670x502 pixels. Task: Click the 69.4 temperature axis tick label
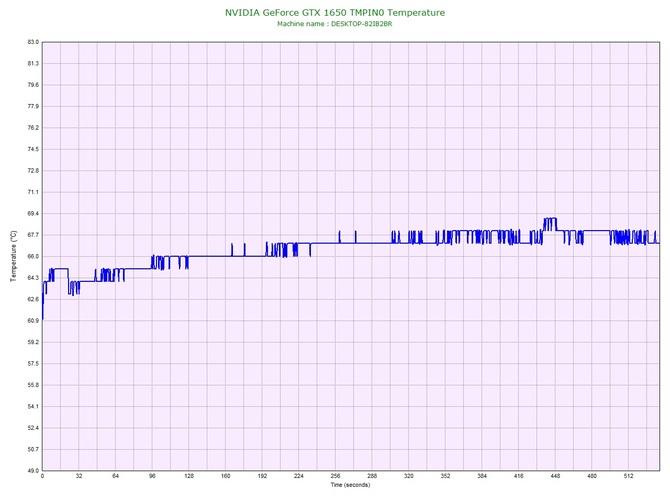[33, 213]
